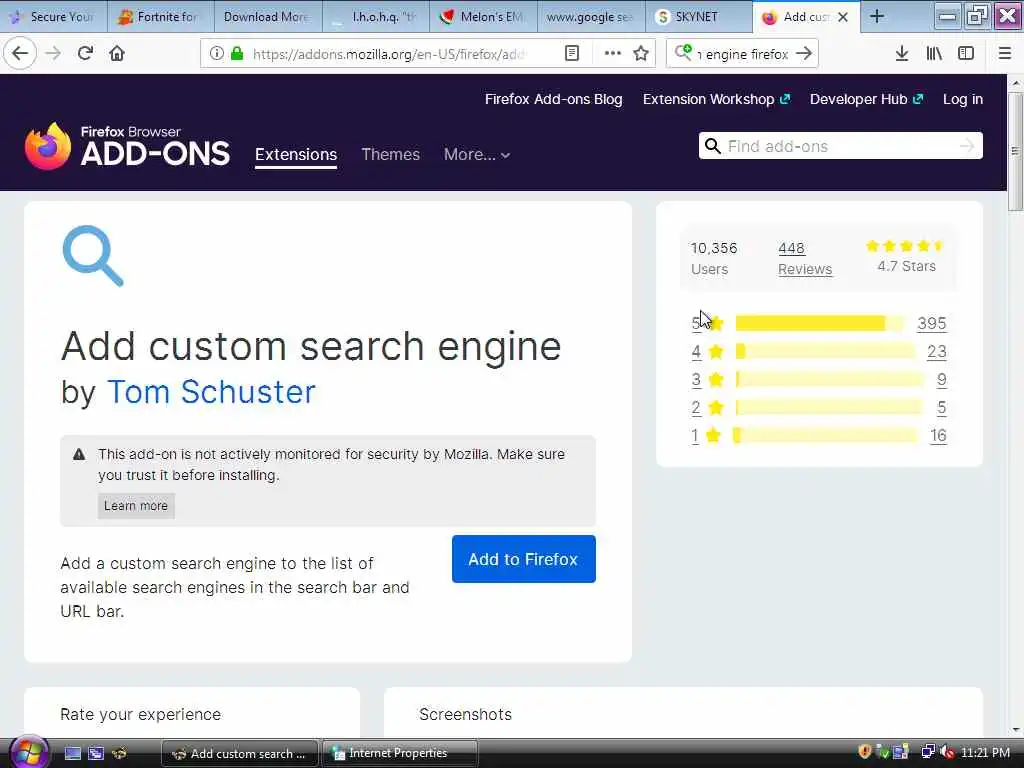This screenshot has width=1024, height=768.
Task: Switch to Download More tab
Action: (x=268, y=17)
